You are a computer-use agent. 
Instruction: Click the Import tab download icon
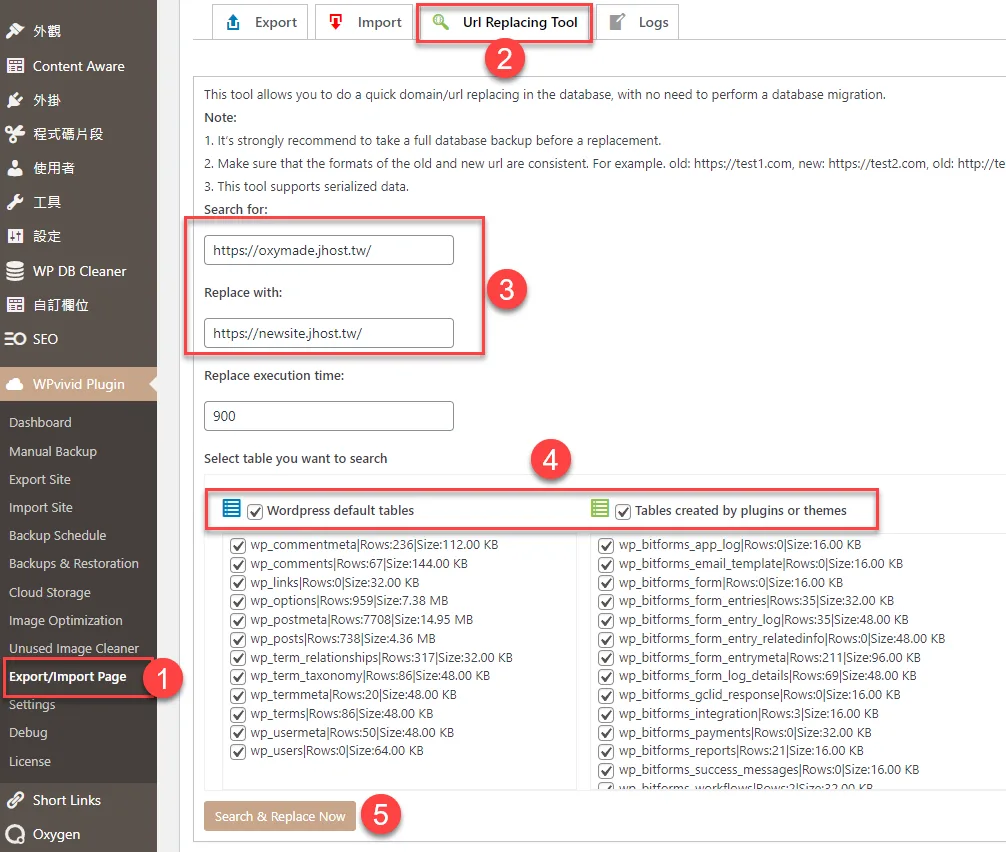336,22
